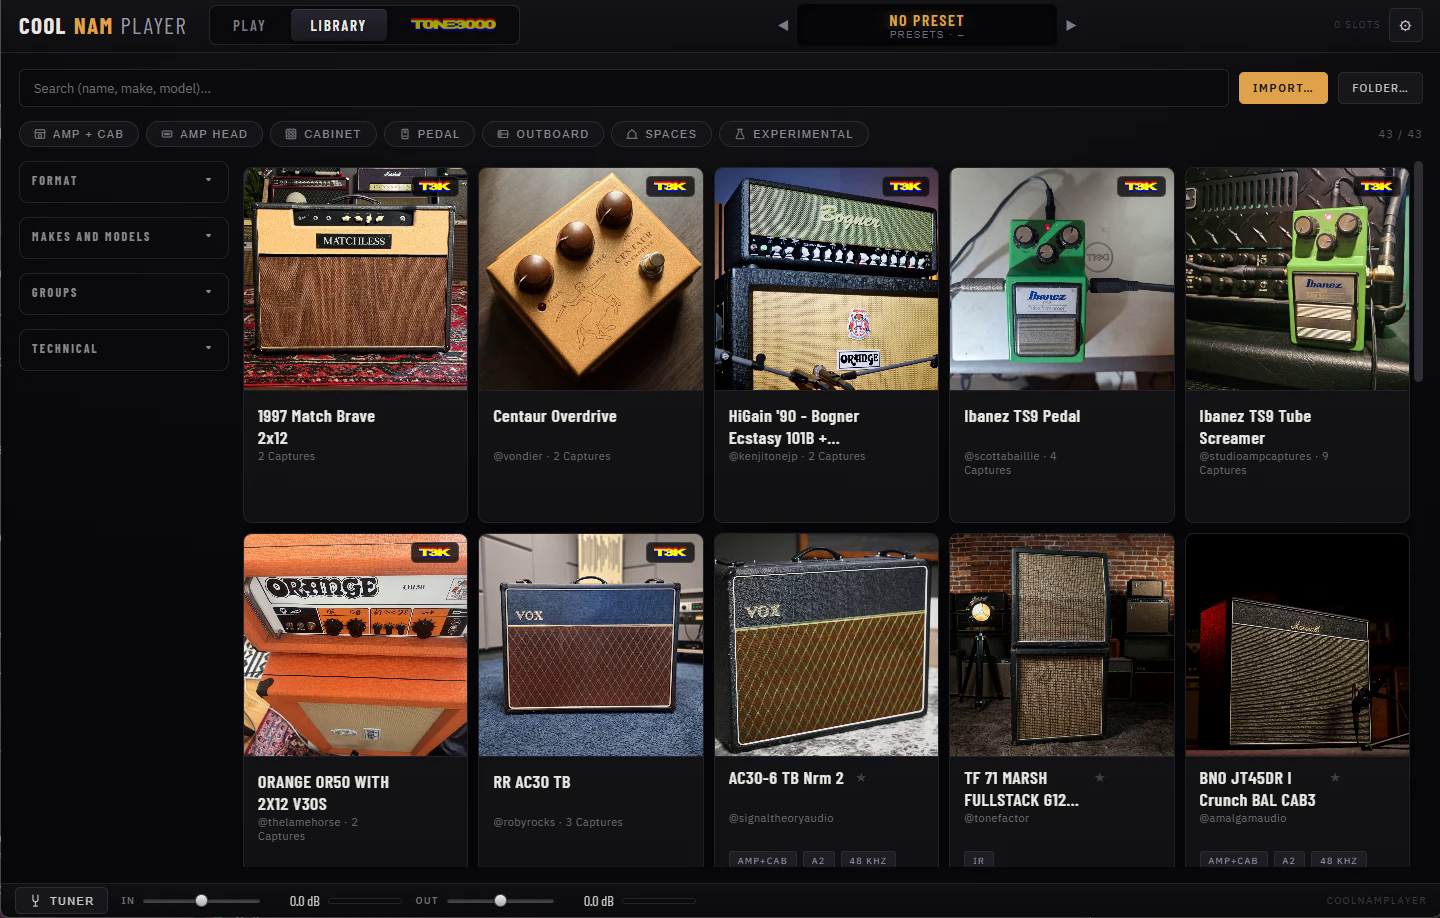The width and height of the screenshot is (1440, 918).
Task: Click the 43 / 43 results counter
Action: coord(1400,134)
